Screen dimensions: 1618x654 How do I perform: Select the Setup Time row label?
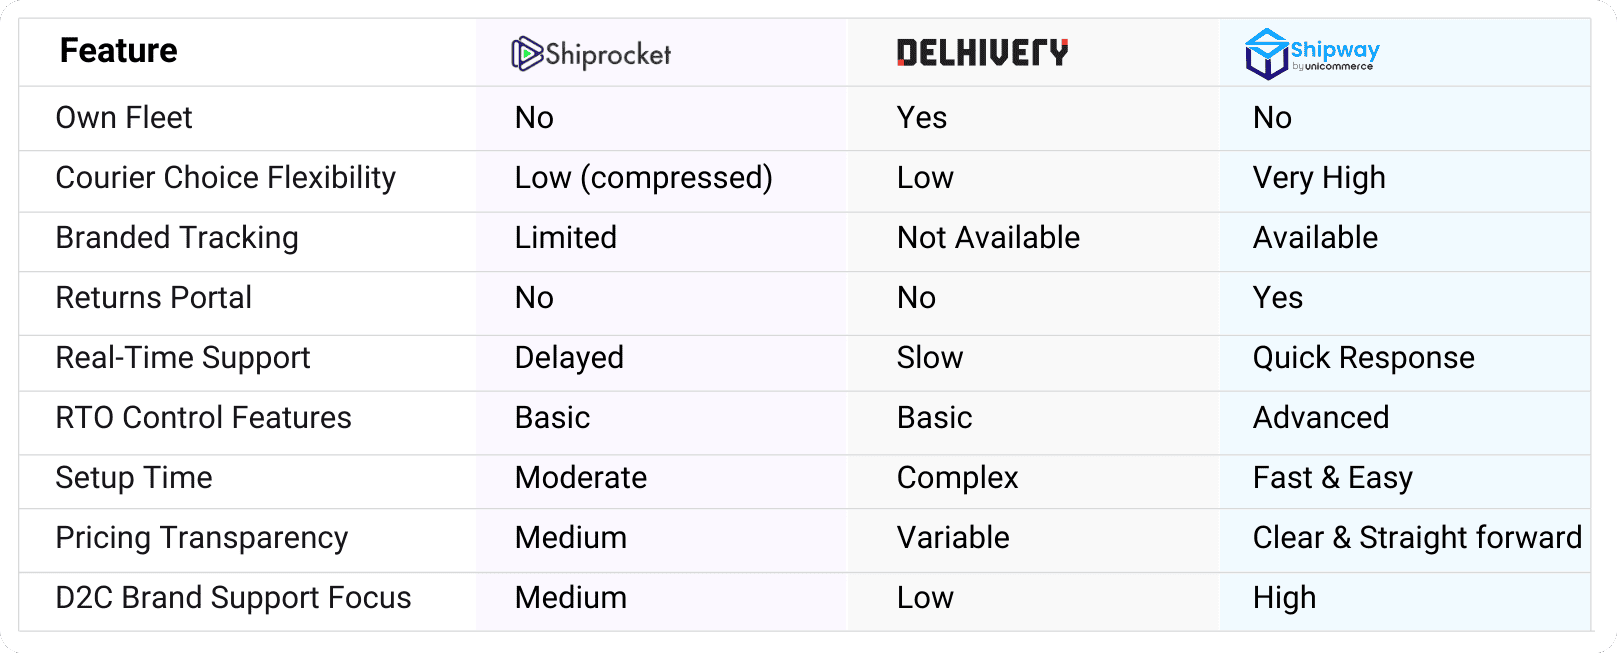pos(134,478)
